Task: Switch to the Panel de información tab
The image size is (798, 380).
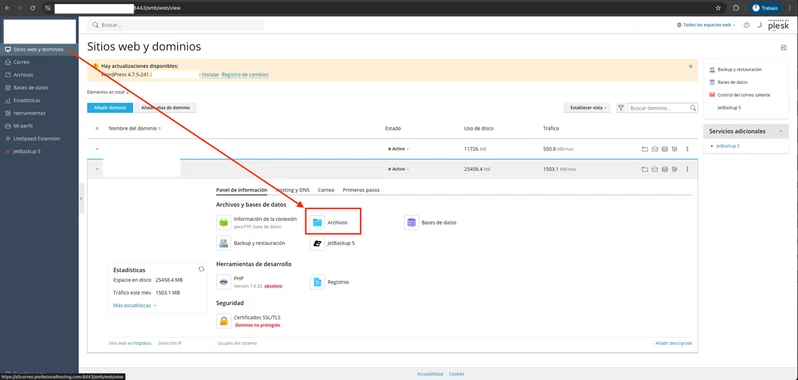Action: coord(241,190)
